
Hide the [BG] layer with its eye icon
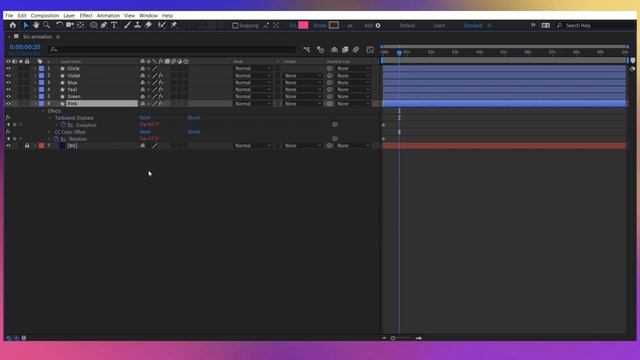coord(8,146)
